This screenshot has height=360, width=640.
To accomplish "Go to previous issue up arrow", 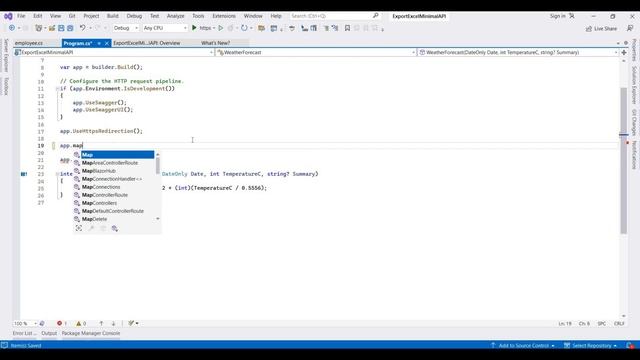I will tap(101, 323).
